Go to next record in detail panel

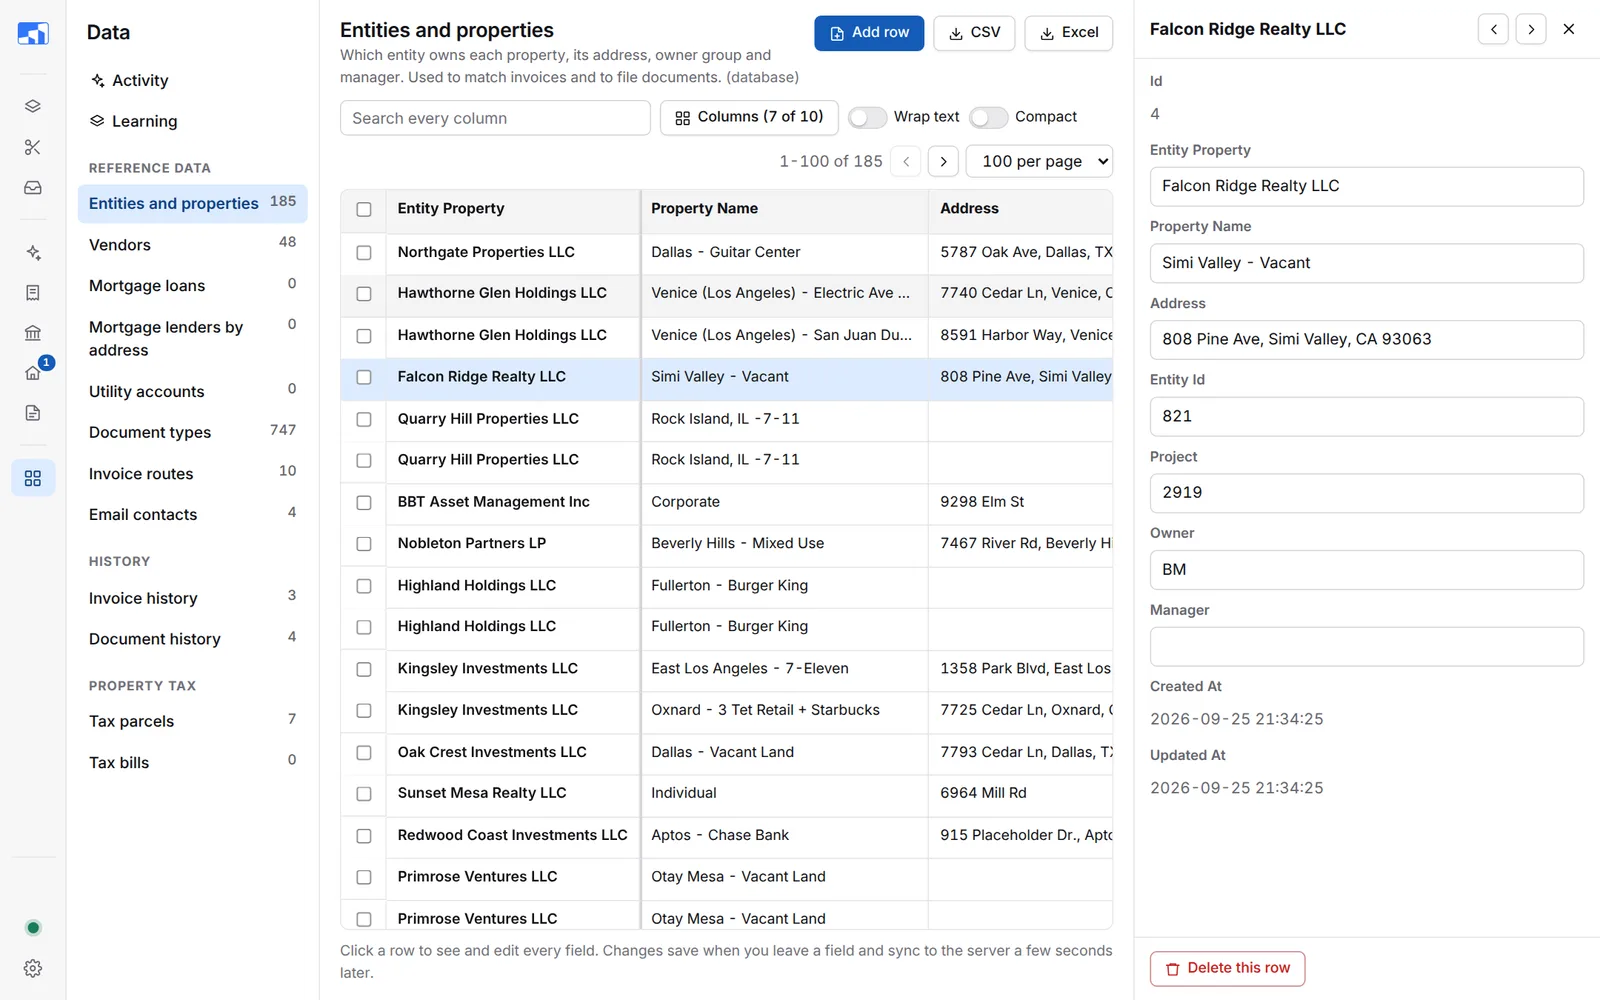click(1531, 29)
